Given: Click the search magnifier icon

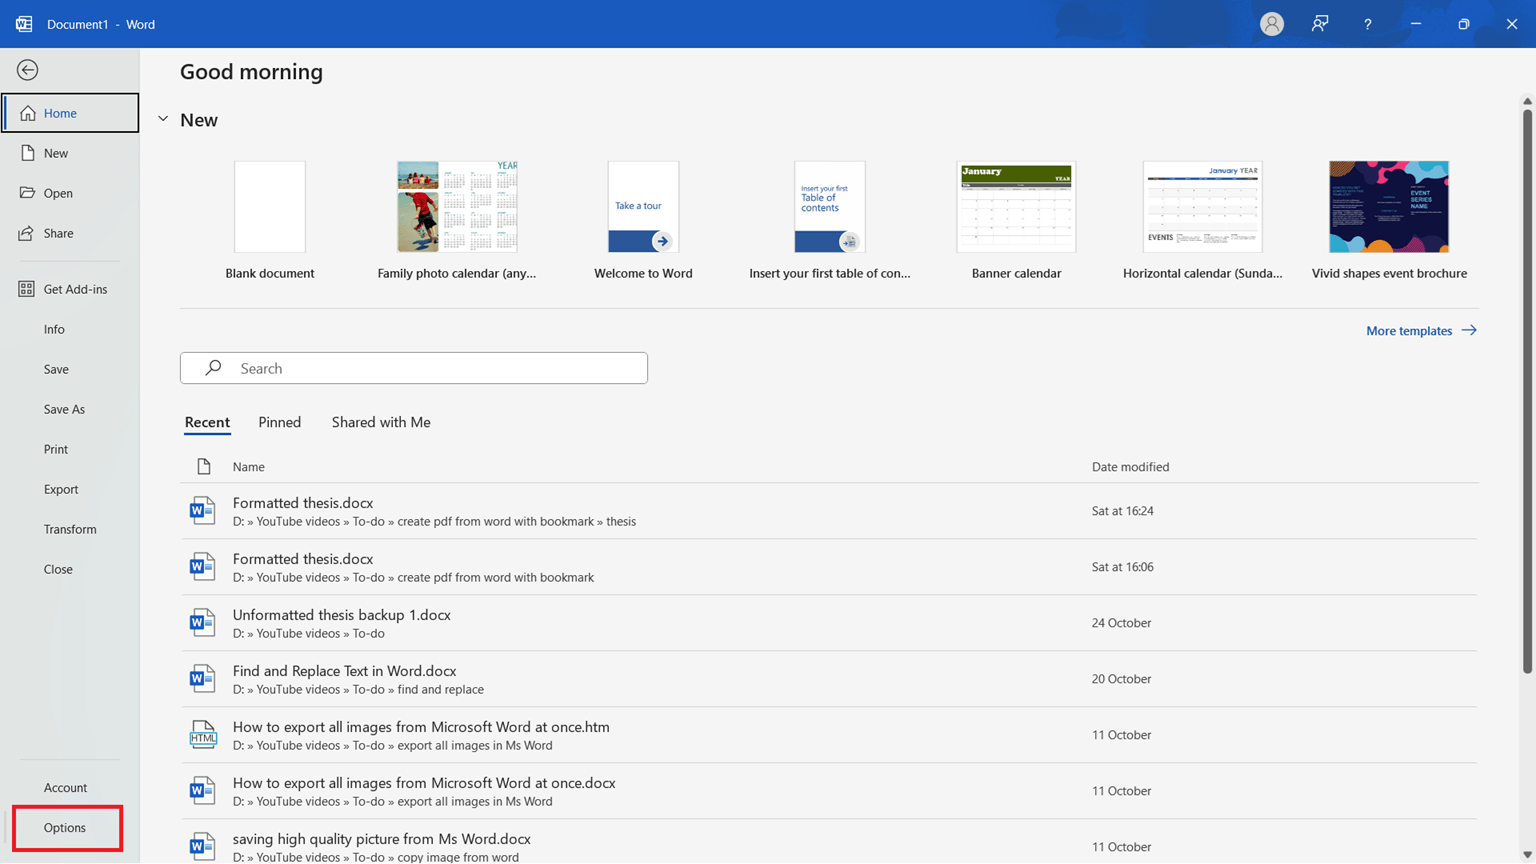Looking at the screenshot, I should (x=213, y=368).
